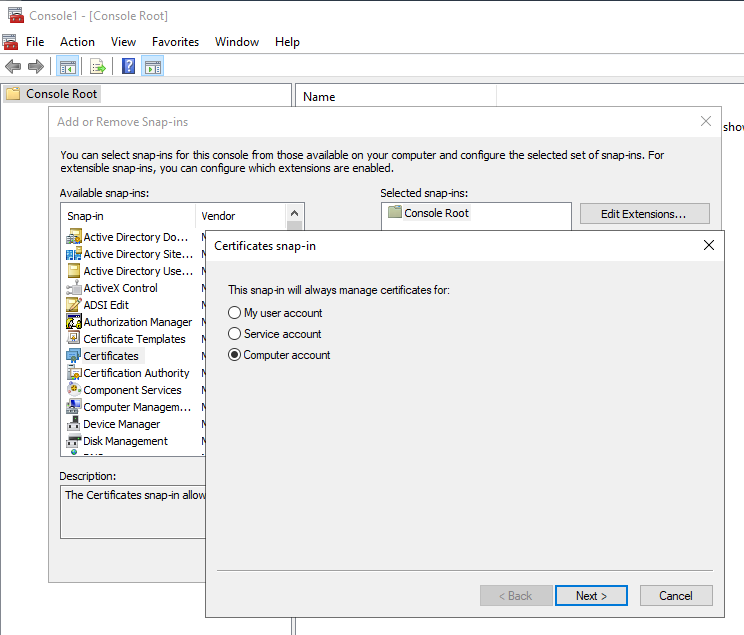Open the Action menu
The height and width of the screenshot is (635, 744).
pos(77,42)
